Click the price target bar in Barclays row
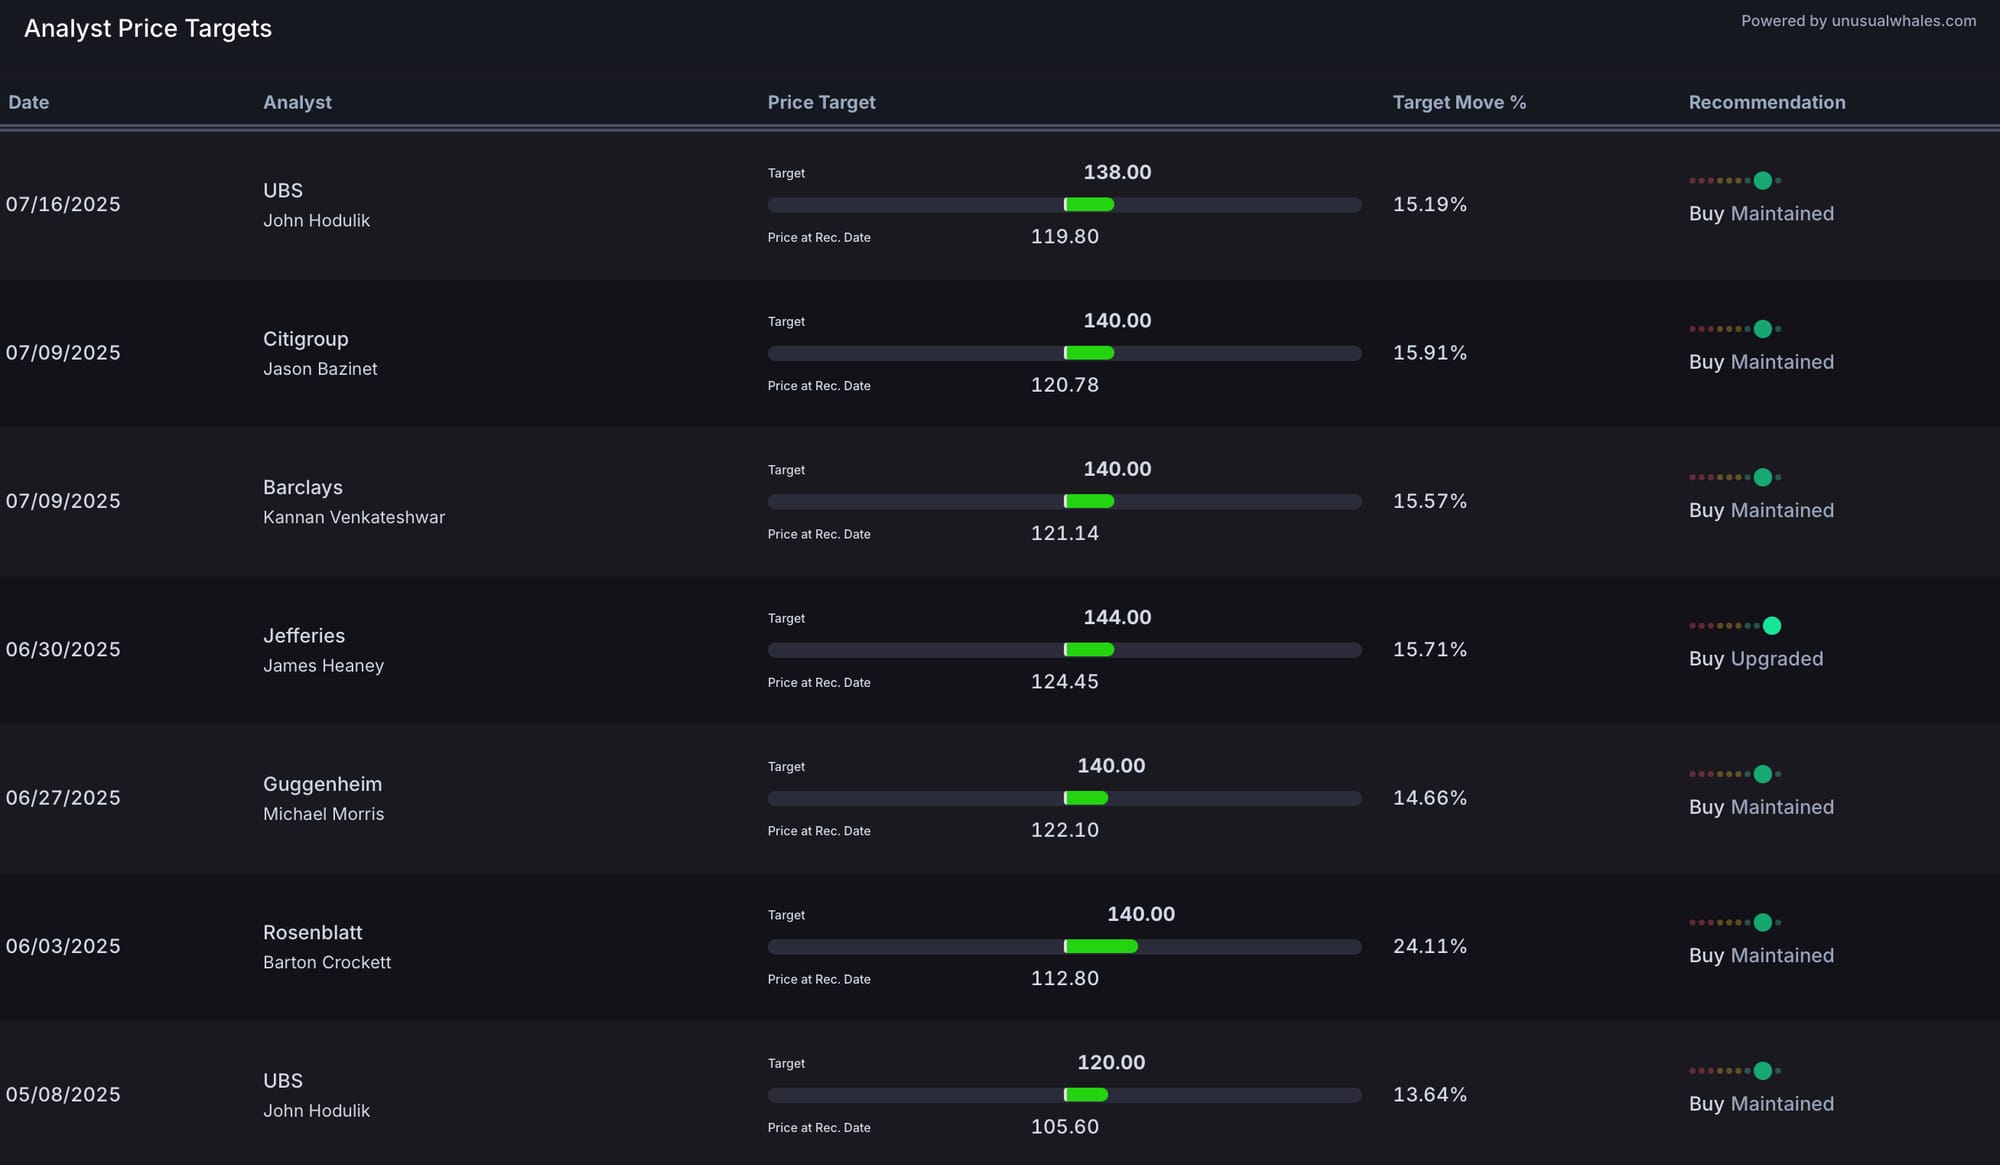 (x=1065, y=501)
